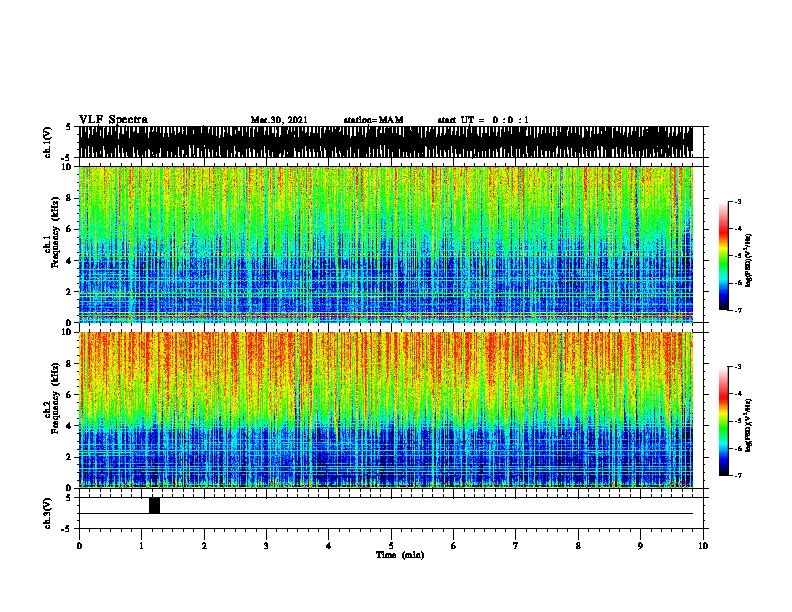This screenshot has width=792, height=612.
Task: Click time axis tick label "5"
Action: [x=391, y=545]
